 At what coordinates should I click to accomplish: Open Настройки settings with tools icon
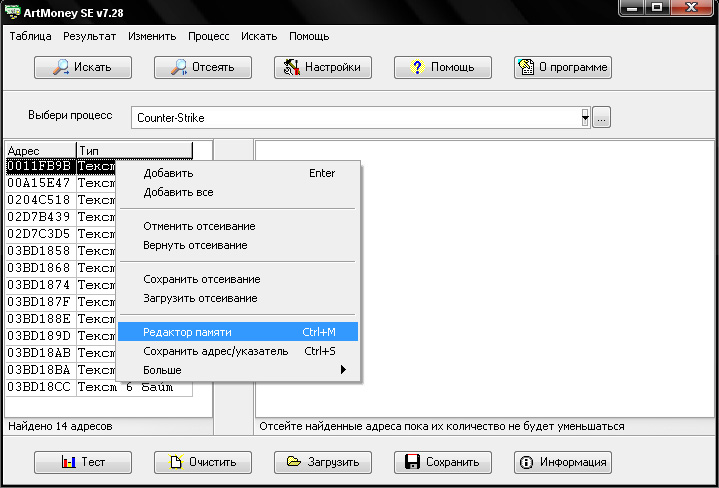click(x=323, y=68)
